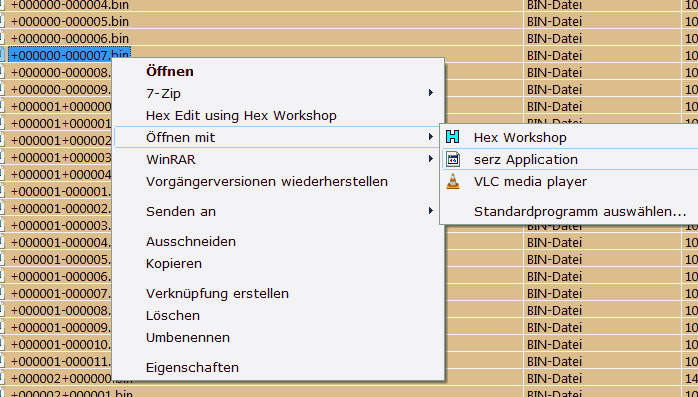Select Öffnen in the context menu
Image resolution: width=698 pixels, height=397 pixels.
tap(170, 71)
